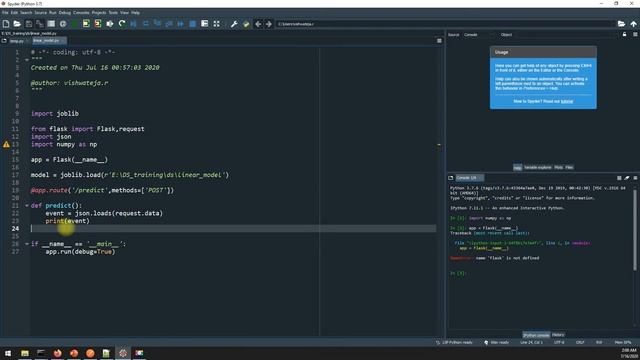
Task: Click the debug step-return icon
Action: [x=169, y=24]
